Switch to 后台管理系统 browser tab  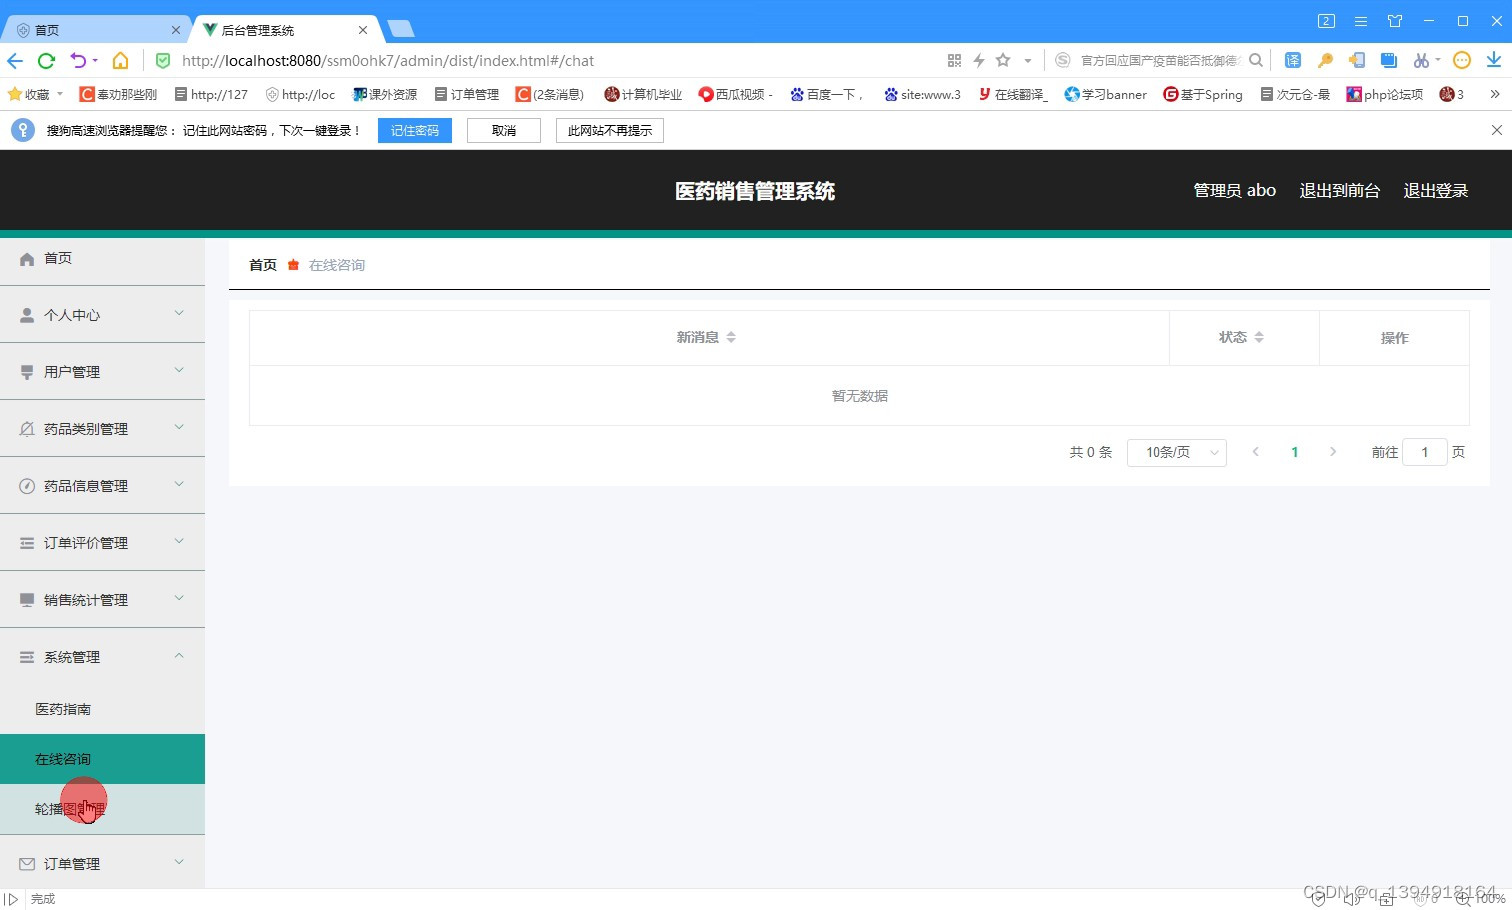(x=286, y=30)
